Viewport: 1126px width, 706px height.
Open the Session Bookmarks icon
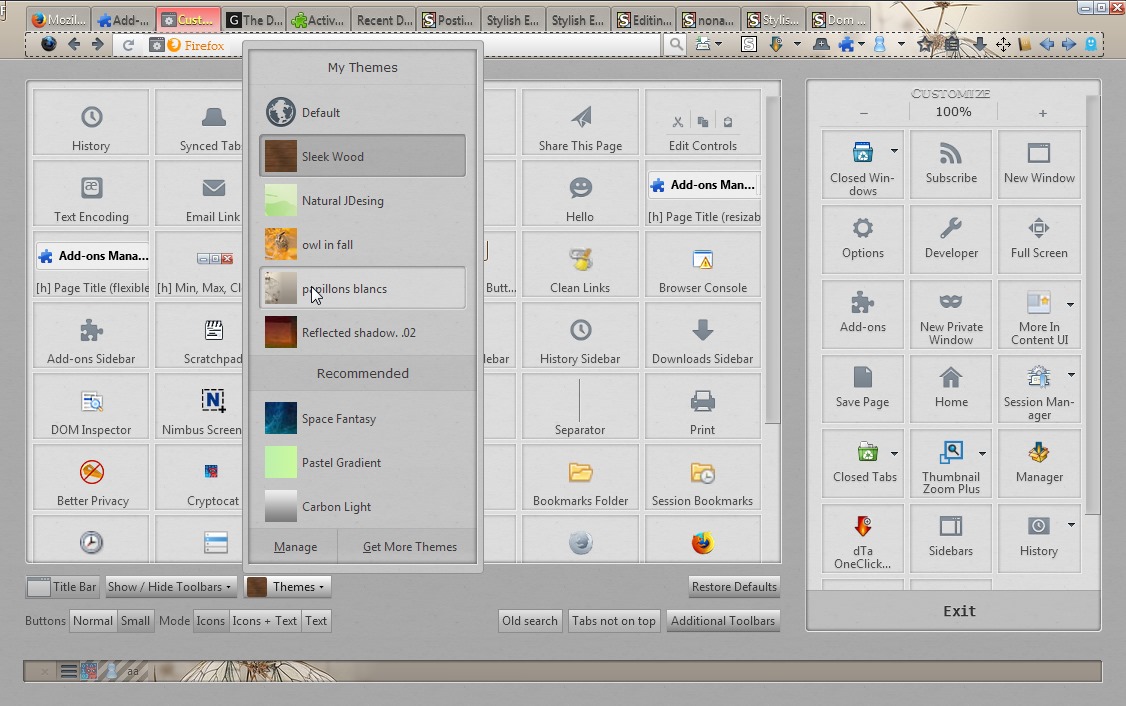pyautogui.click(x=702, y=477)
